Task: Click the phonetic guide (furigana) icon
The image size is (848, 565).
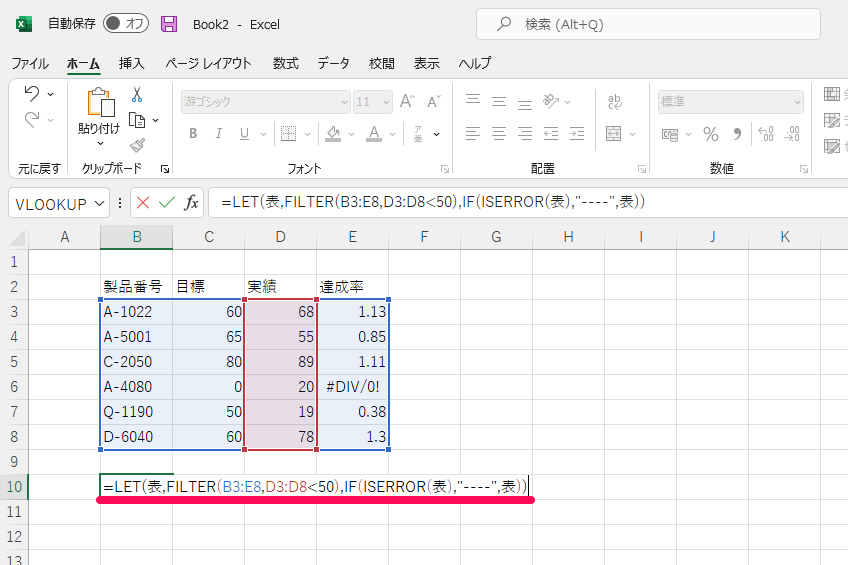Action: point(418,134)
